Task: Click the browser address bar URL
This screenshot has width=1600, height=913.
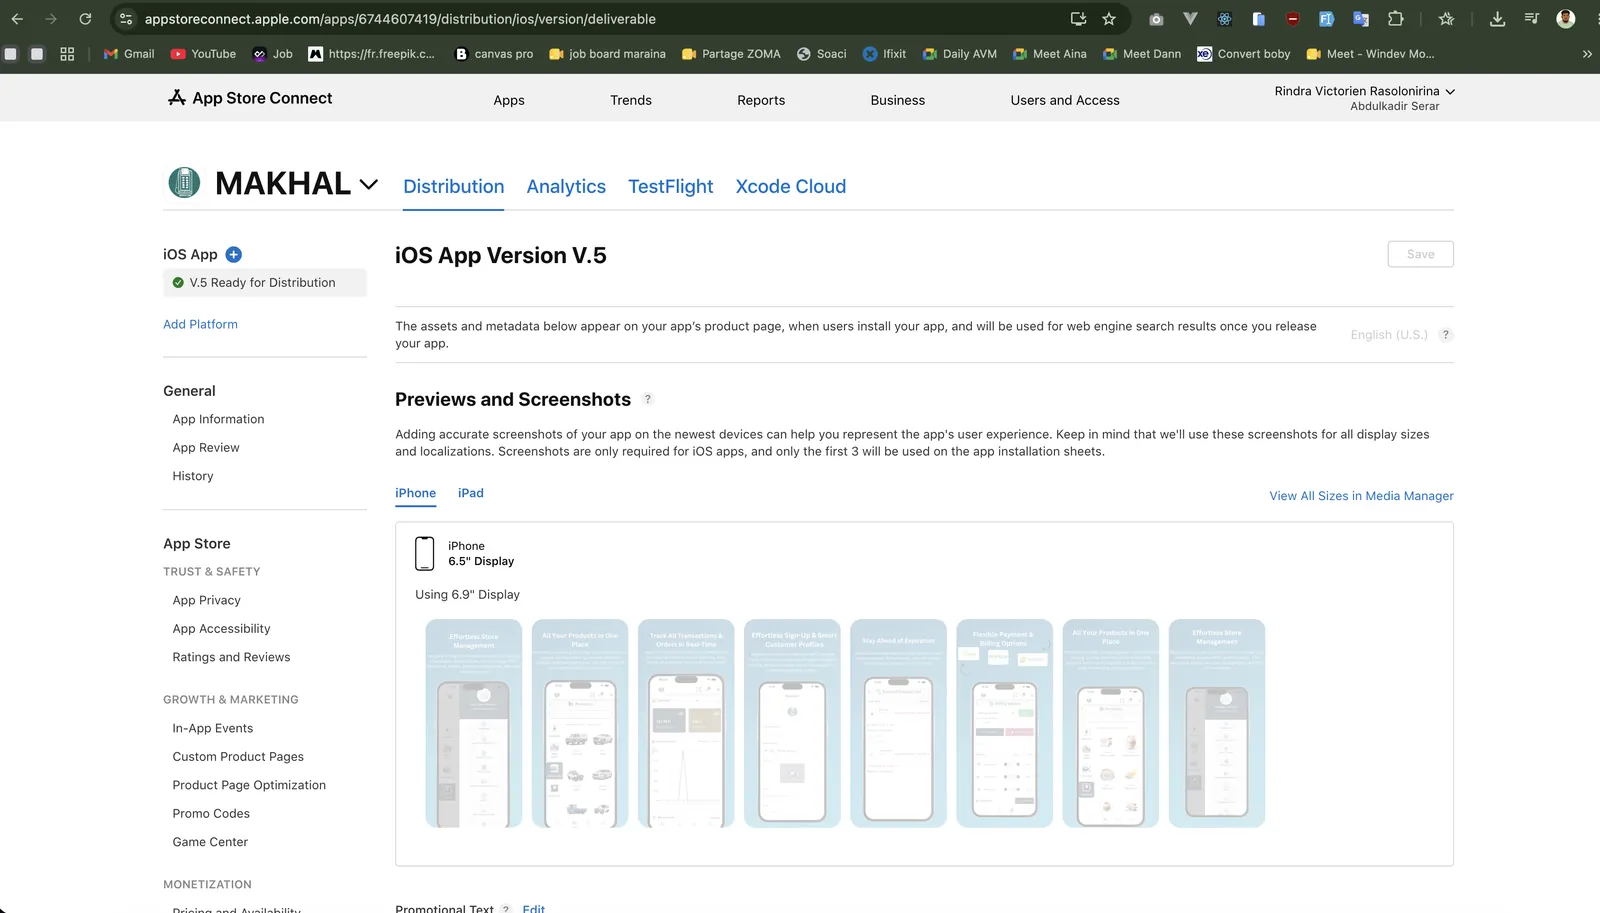Action: pos(400,19)
